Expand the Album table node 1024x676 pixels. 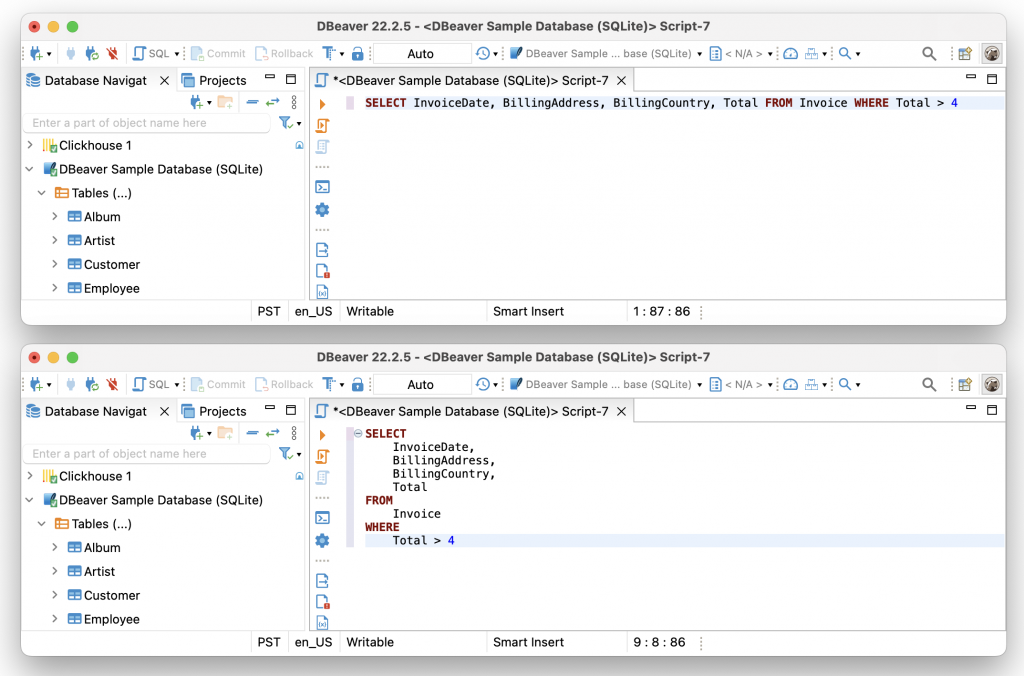pos(57,216)
